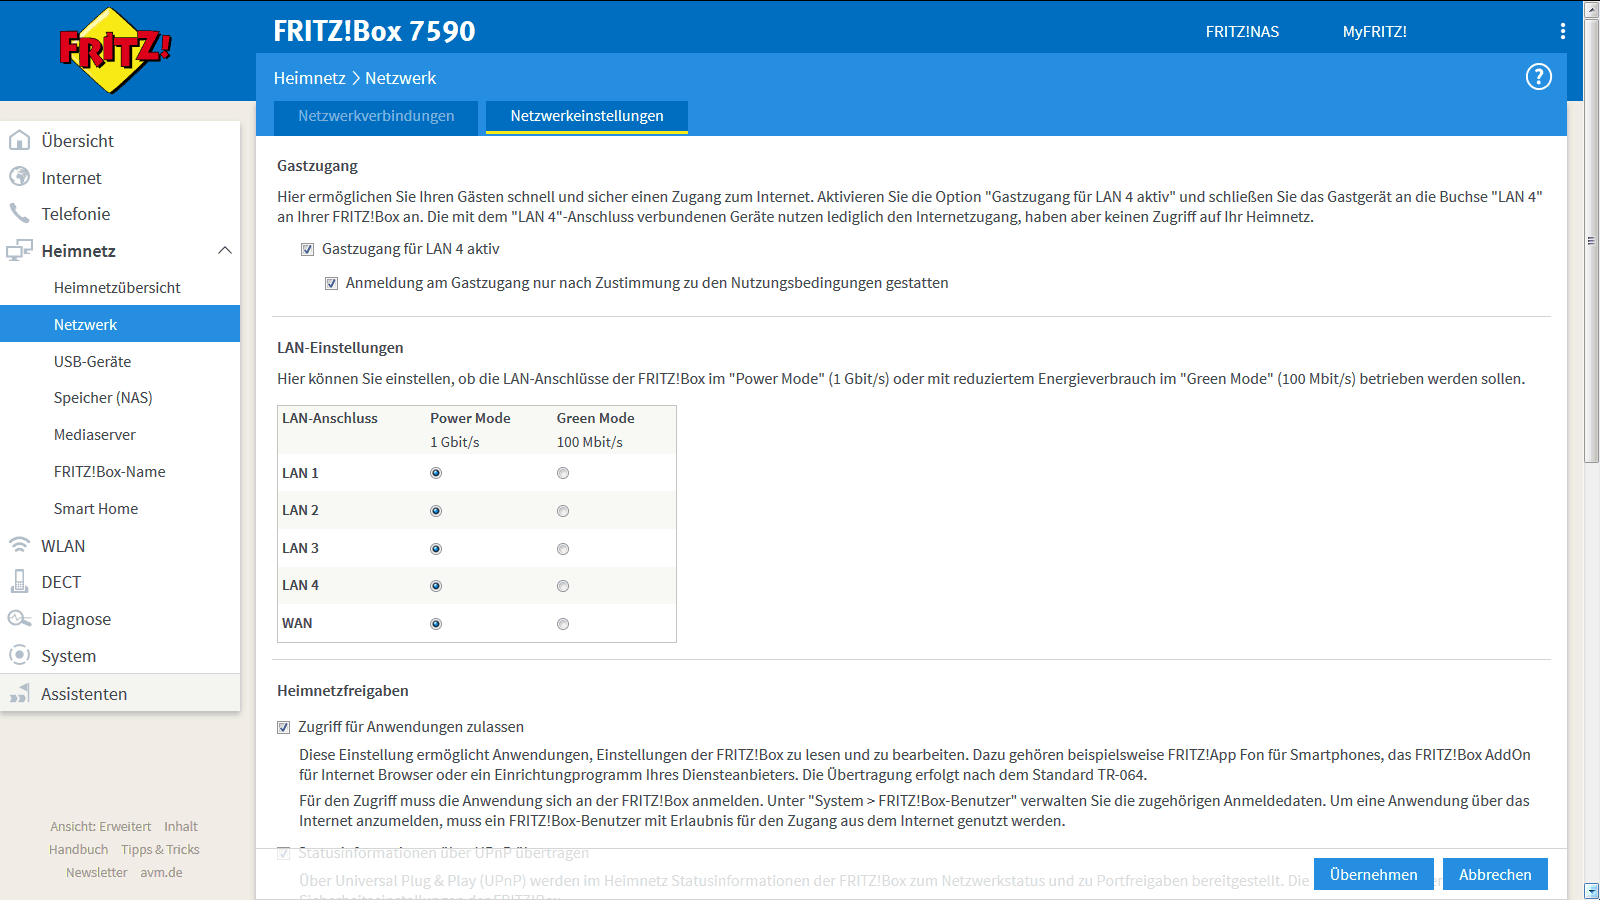Screen dimensions: 1600x900
Task: Click the Übersicht house icon
Action: pos(19,140)
